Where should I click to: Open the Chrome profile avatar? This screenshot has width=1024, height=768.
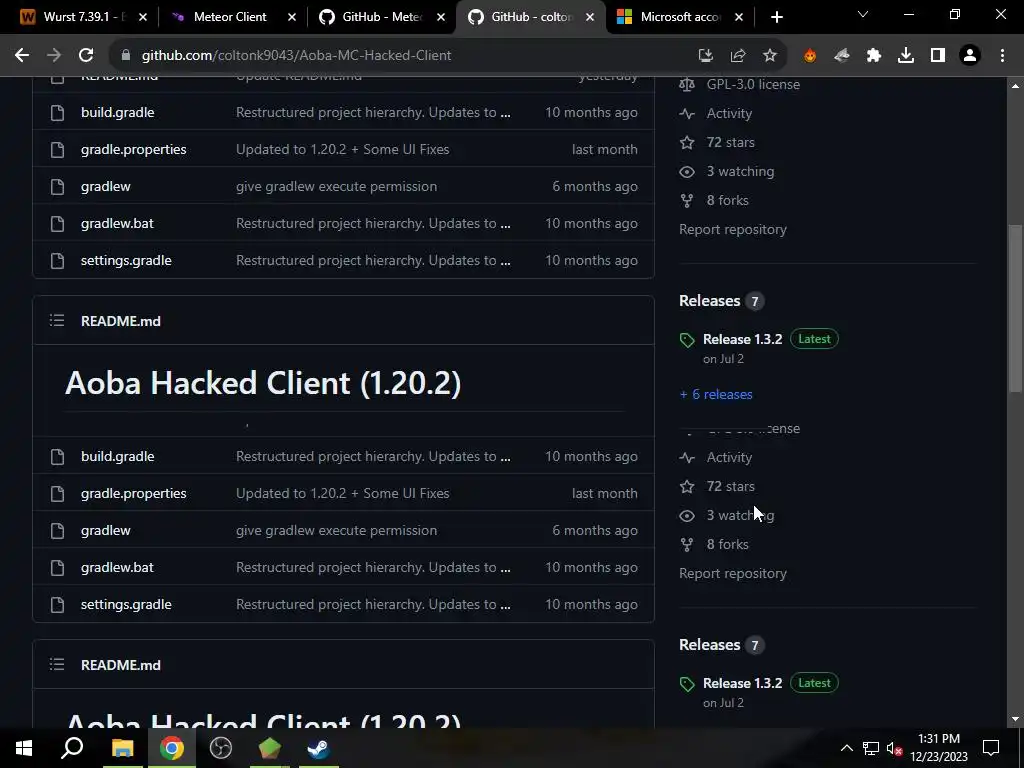(x=970, y=56)
